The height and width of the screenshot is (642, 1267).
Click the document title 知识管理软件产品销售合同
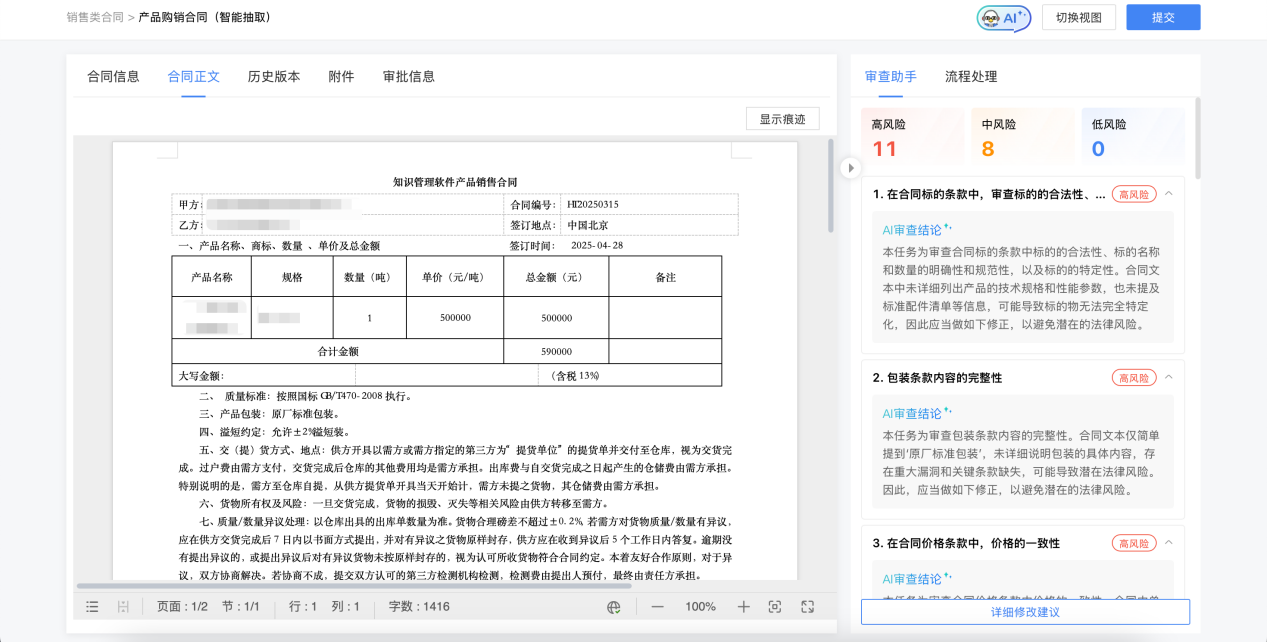pos(455,182)
